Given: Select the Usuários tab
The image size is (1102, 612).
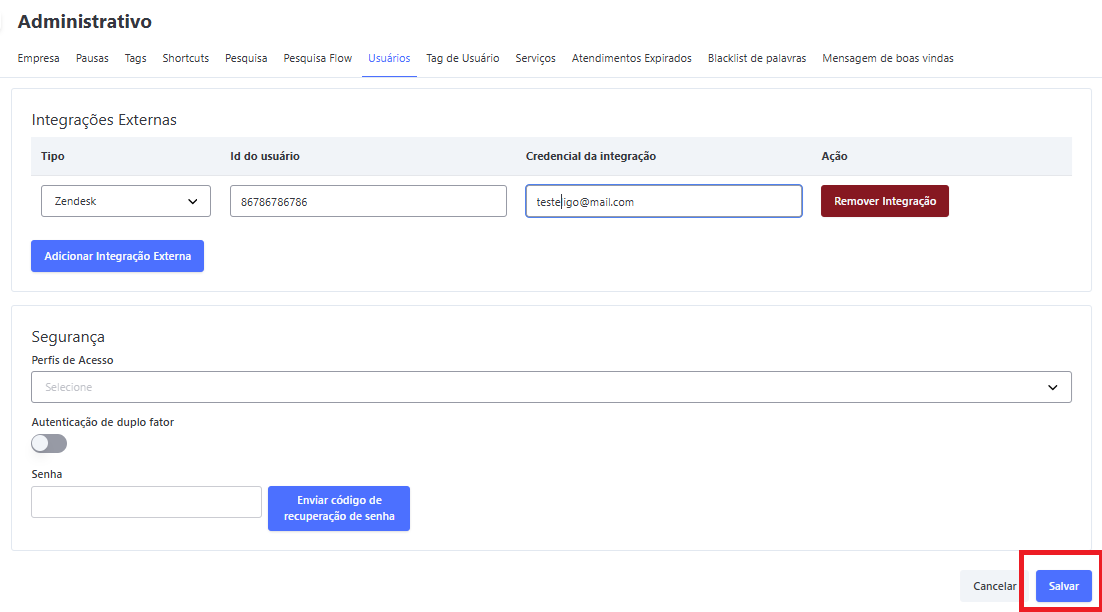Looking at the screenshot, I should [x=389, y=58].
